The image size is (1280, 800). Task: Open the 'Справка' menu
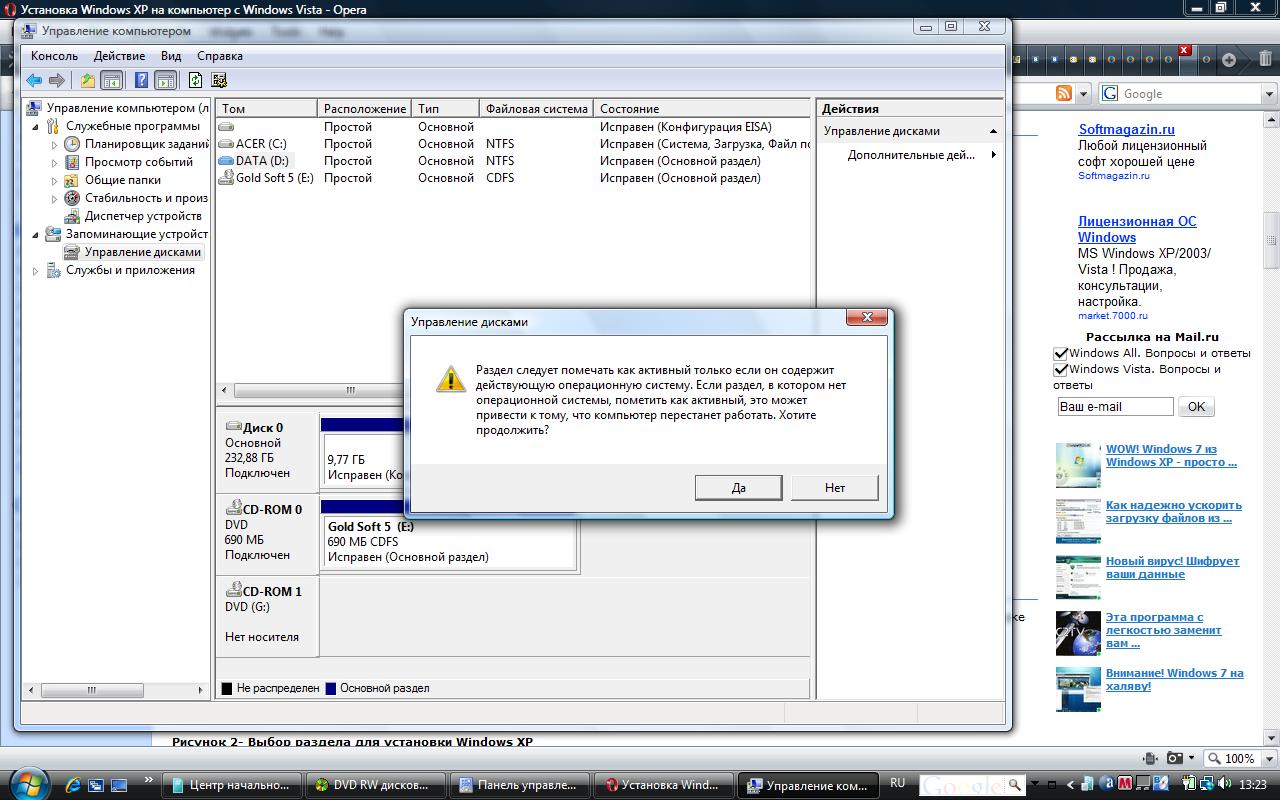220,56
